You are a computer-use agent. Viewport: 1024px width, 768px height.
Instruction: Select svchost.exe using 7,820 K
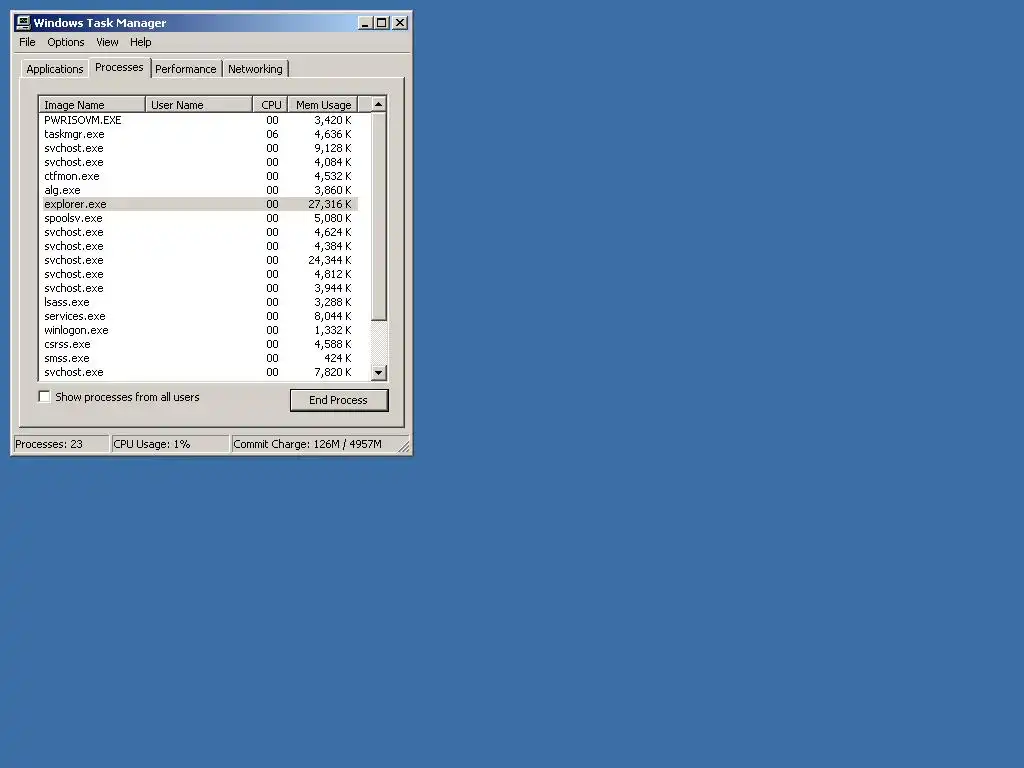[x=200, y=372]
